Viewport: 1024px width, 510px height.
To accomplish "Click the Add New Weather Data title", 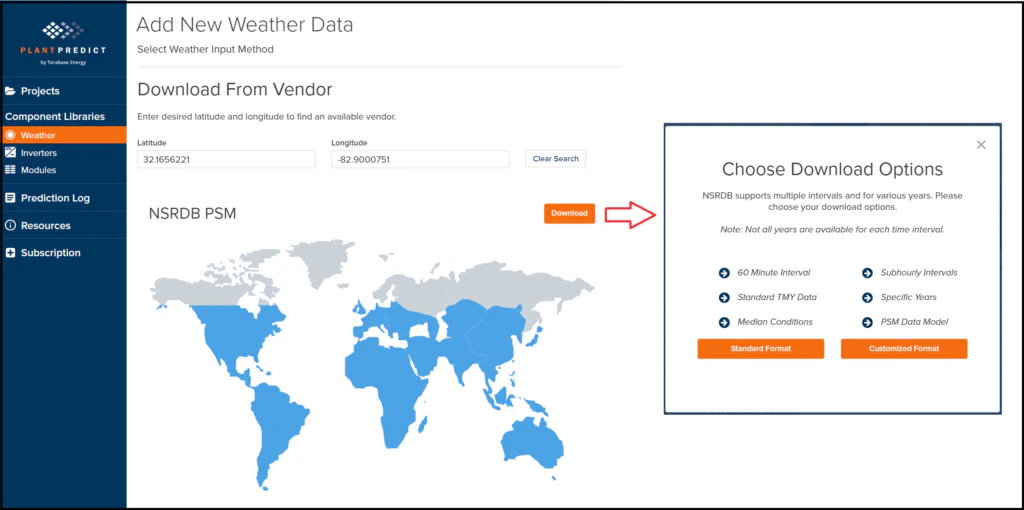I will point(244,25).
